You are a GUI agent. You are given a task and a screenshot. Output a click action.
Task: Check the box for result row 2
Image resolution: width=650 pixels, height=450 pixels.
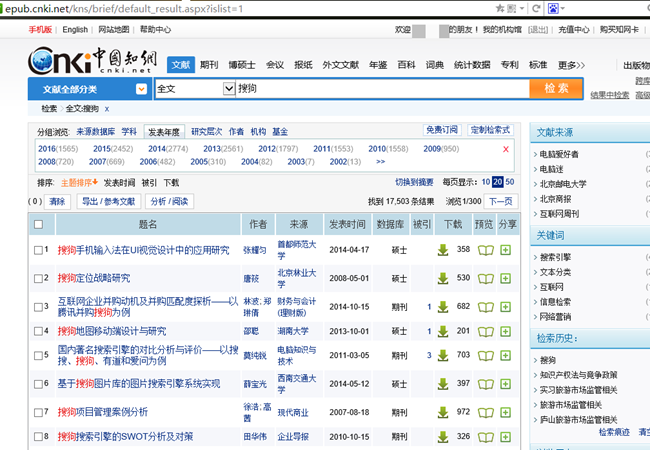click(38, 278)
